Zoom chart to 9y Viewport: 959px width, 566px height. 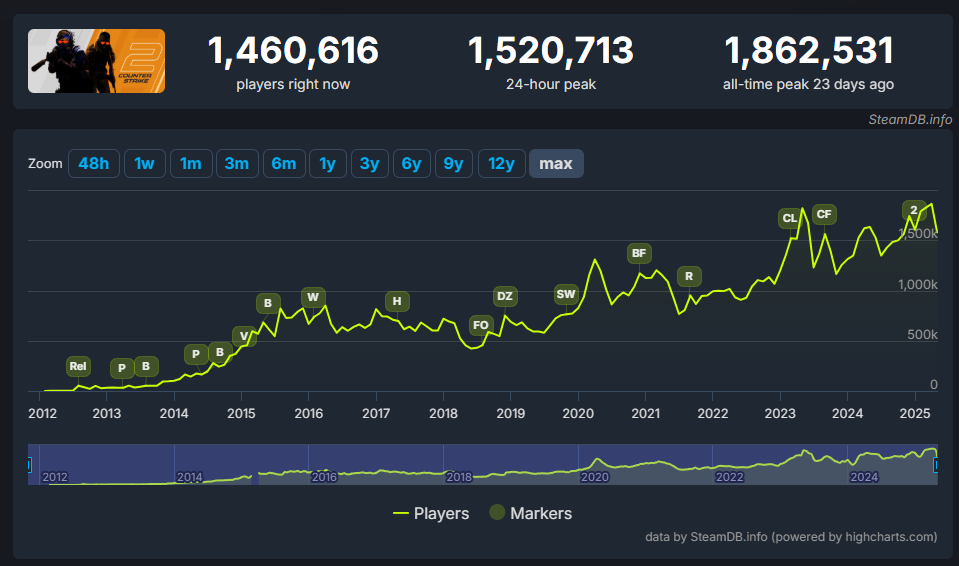pos(453,163)
